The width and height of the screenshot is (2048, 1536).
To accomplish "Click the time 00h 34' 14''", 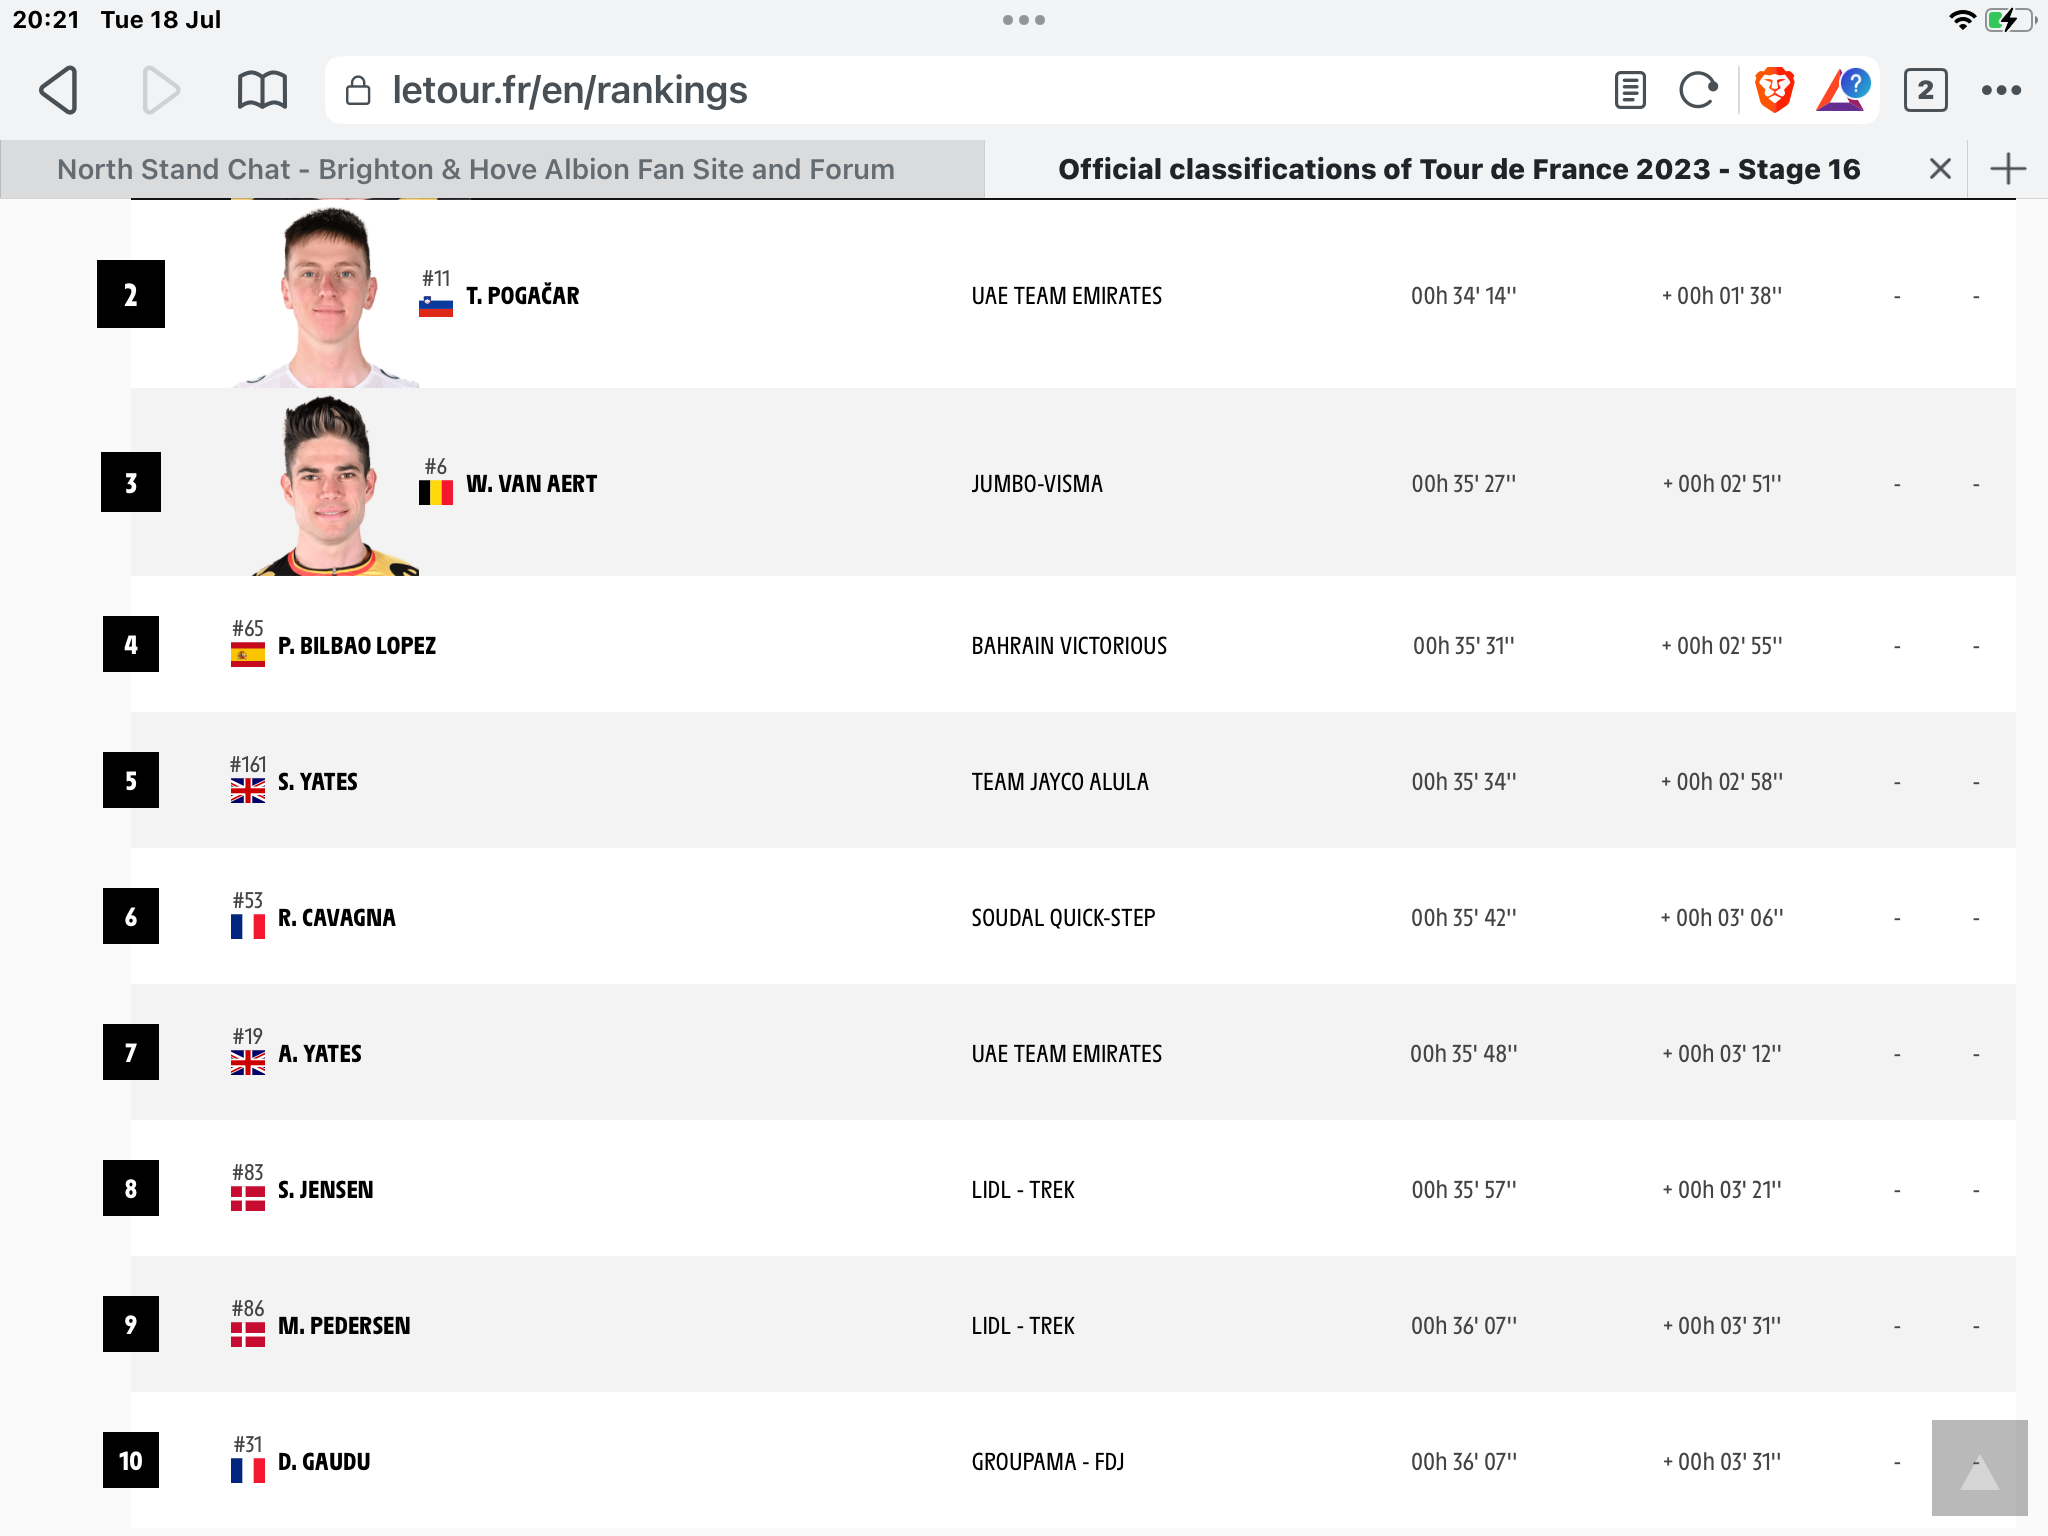I will 1464,296.
